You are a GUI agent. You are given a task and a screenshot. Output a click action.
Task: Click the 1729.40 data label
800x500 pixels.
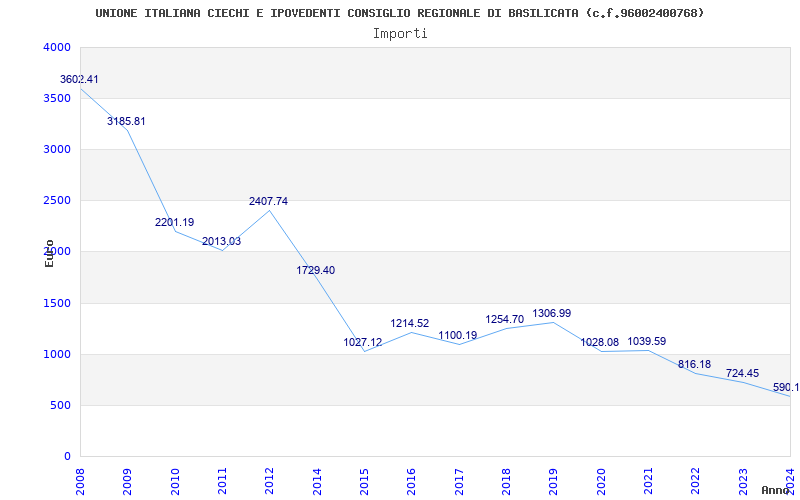tap(316, 270)
